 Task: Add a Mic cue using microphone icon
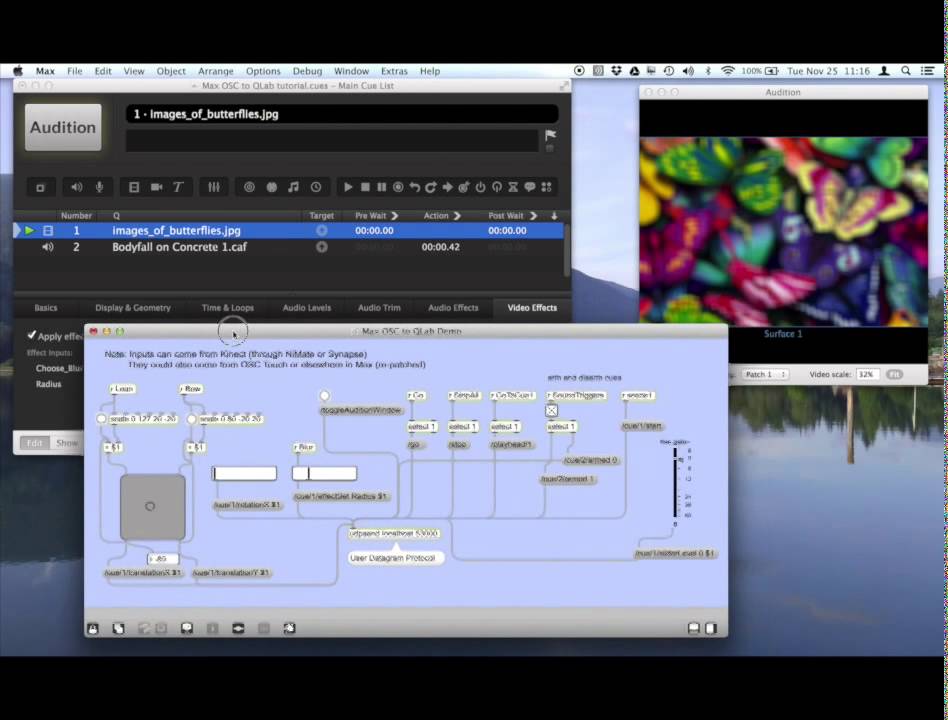click(99, 187)
